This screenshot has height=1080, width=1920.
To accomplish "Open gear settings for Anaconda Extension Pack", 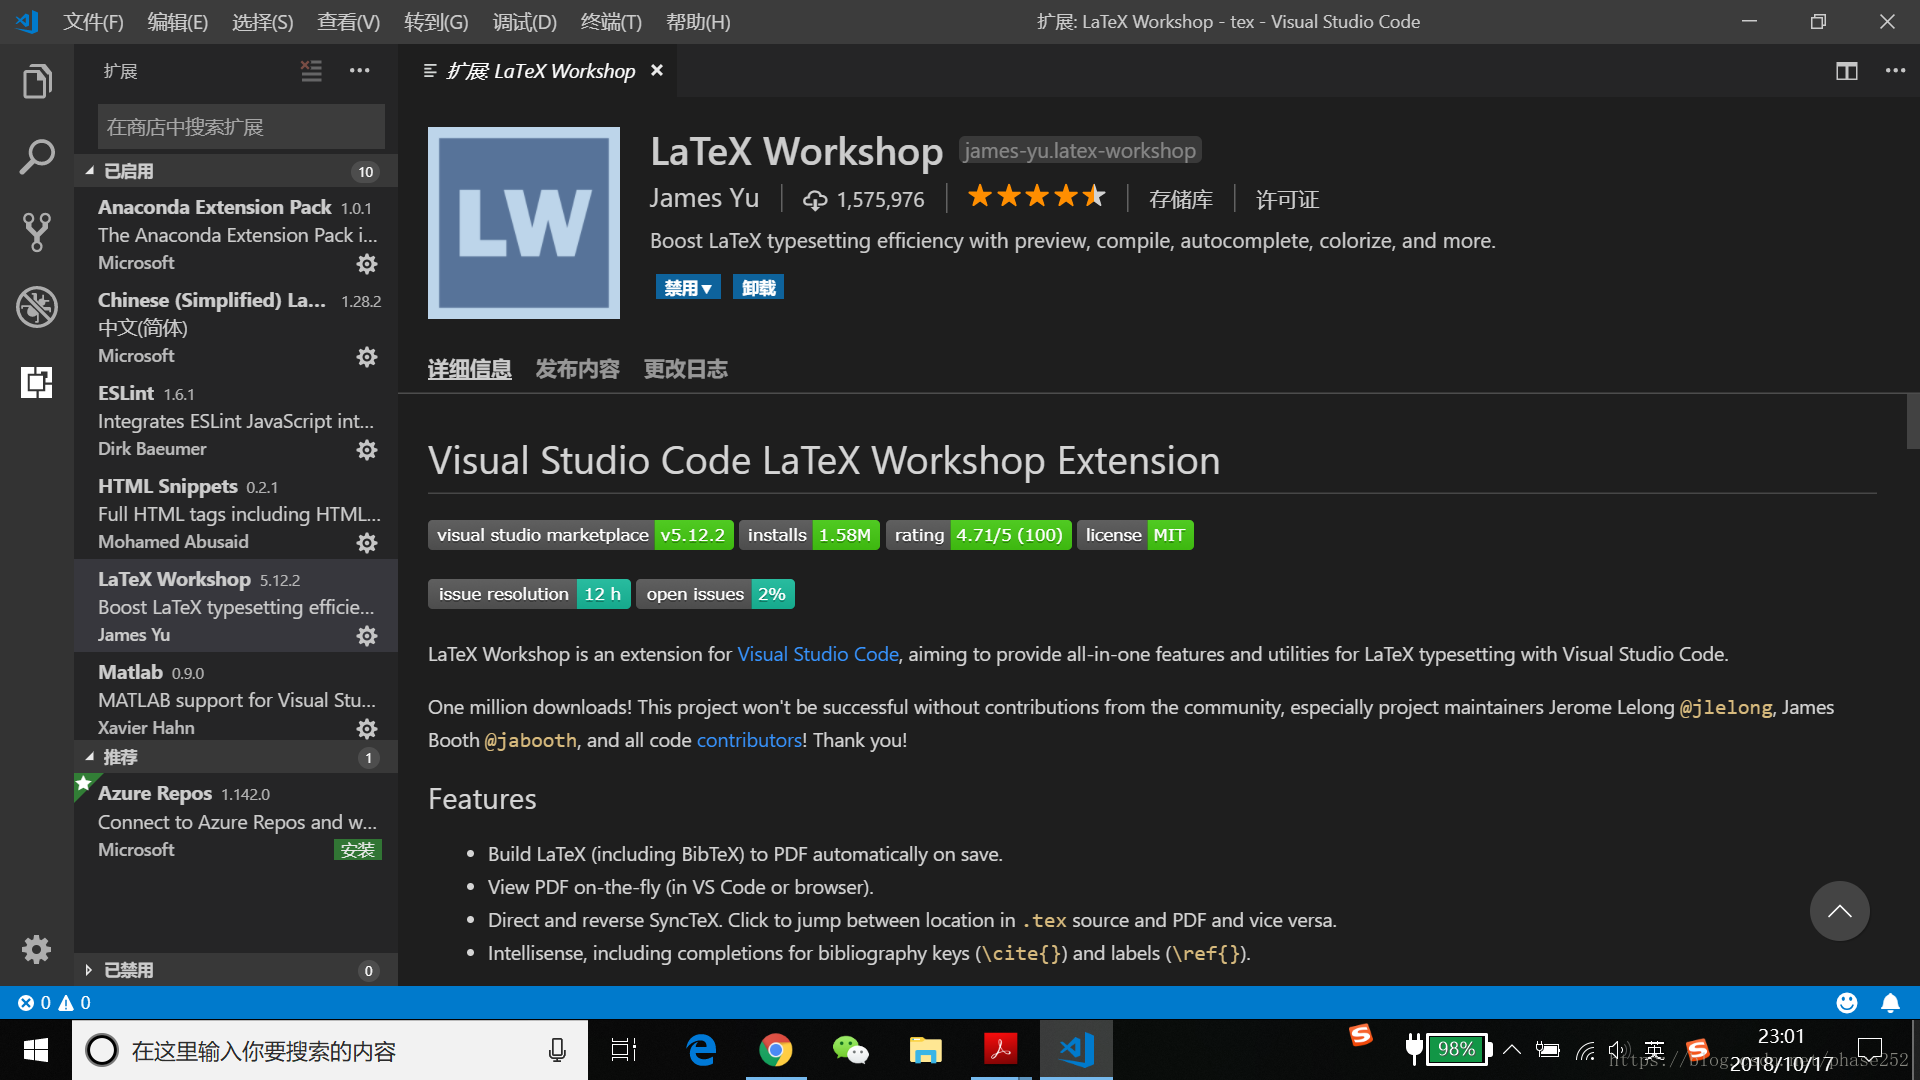I will tap(367, 264).
